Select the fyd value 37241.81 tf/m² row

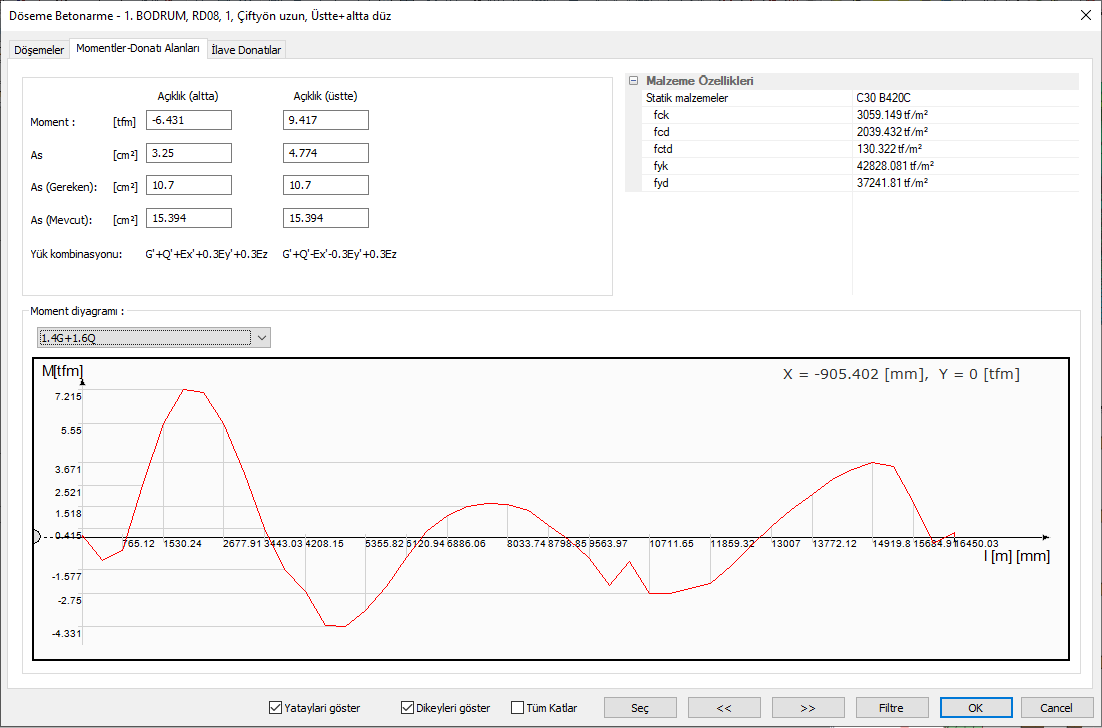pos(965,183)
